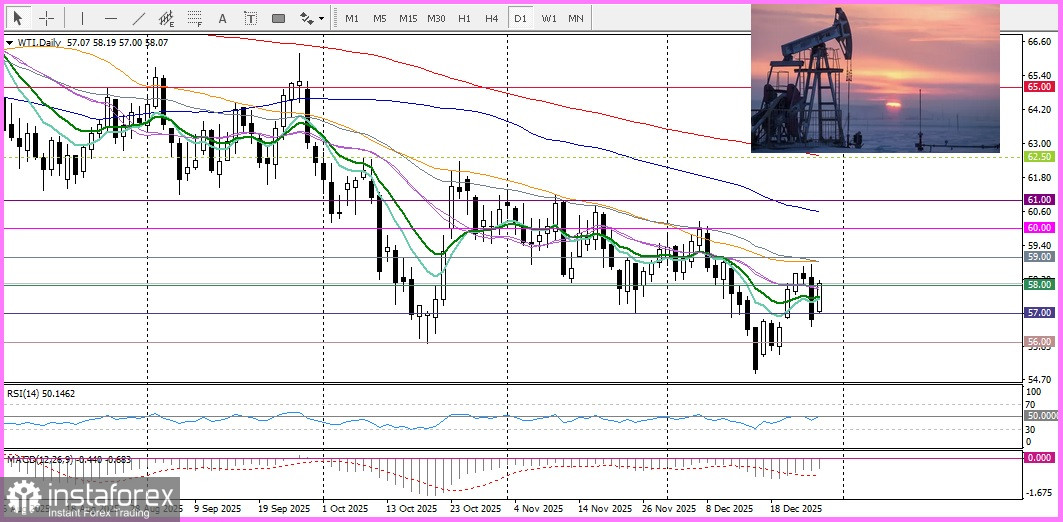Click the oil pump sunset image
The image size is (1063, 522).
click(x=875, y=79)
